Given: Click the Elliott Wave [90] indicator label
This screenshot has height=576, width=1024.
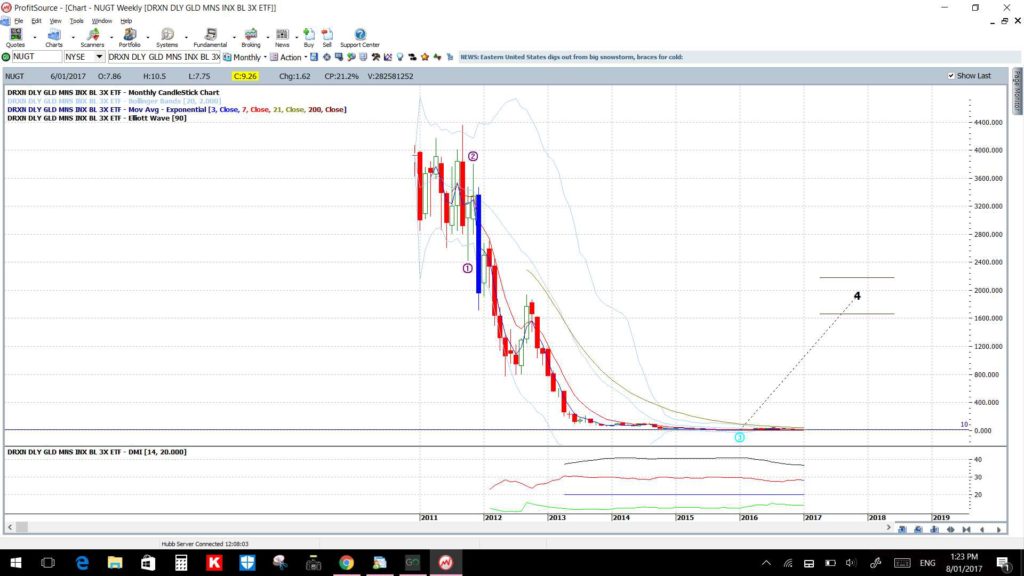Looking at the screenshot, I should (x=97, y=118).
